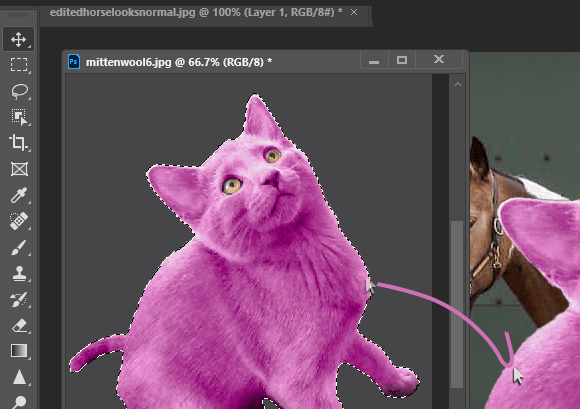Viewport: 580px width, 409px height.
Task: Select the Lasso tool
Action: point(18,91)
